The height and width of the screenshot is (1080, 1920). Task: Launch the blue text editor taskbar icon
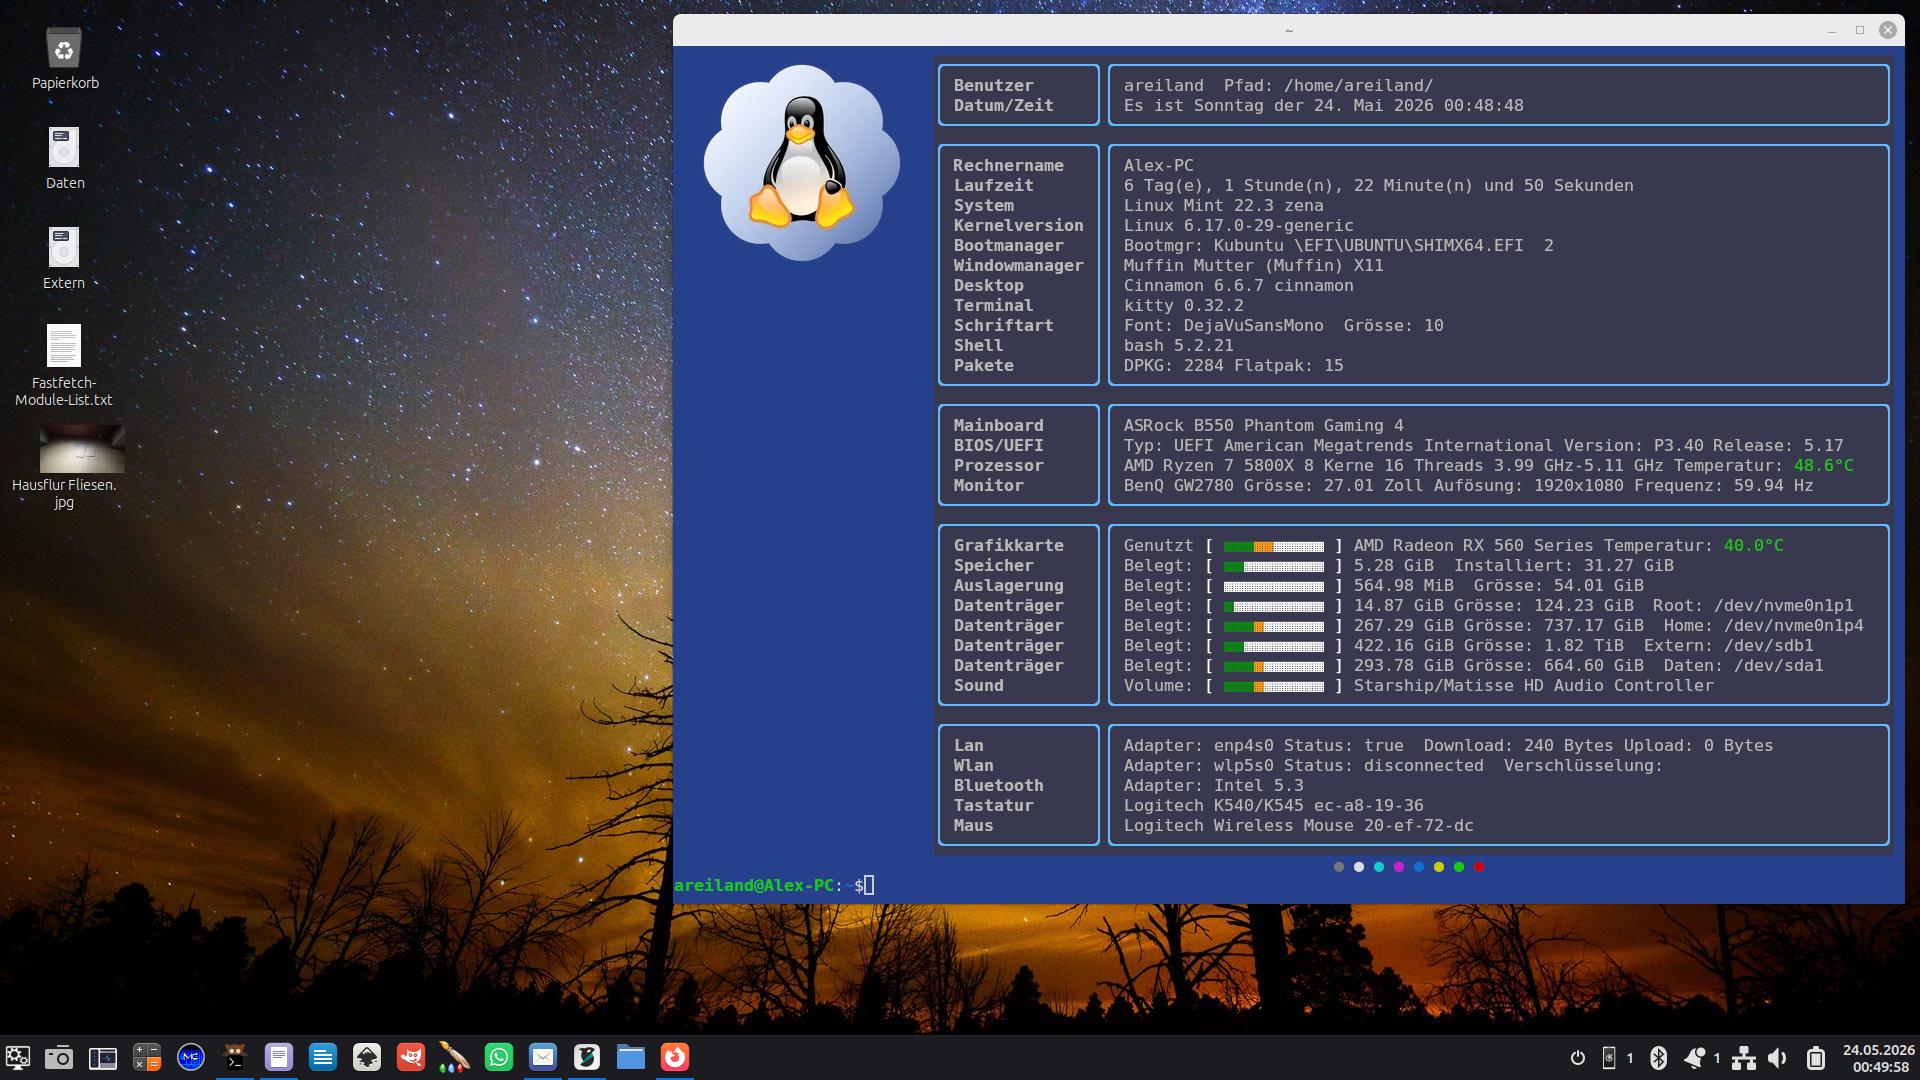point(323,1057)
